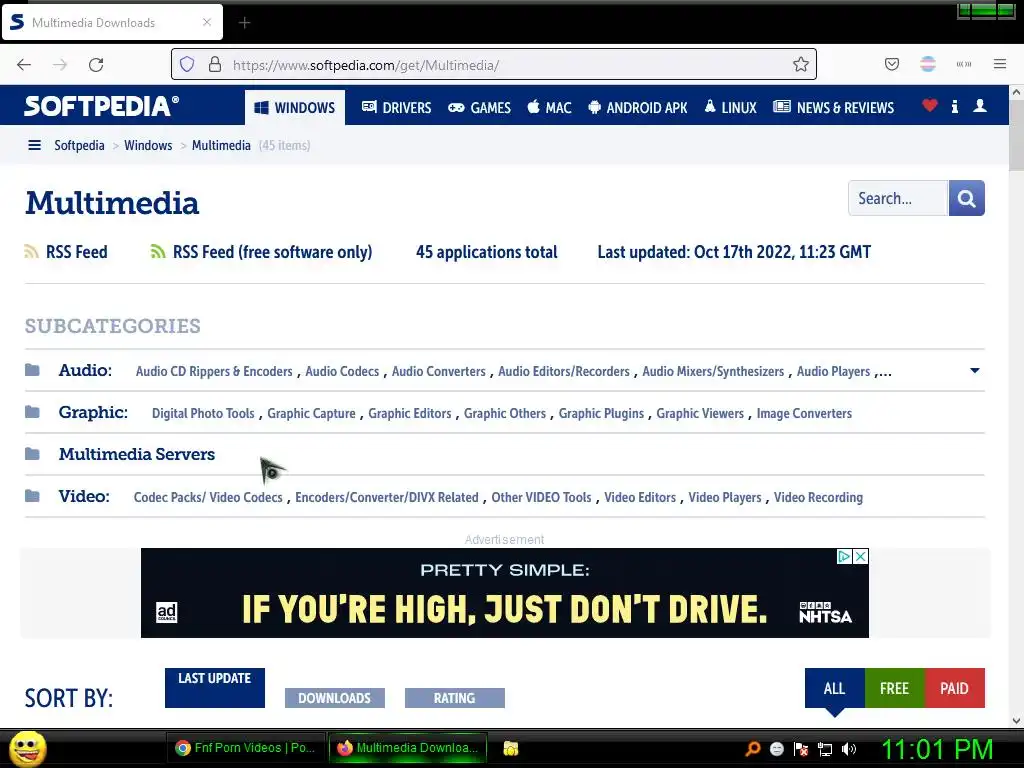1024x768 pixels.
Task: Click the shield tracking protection icon
Action: tap(187, 64)
